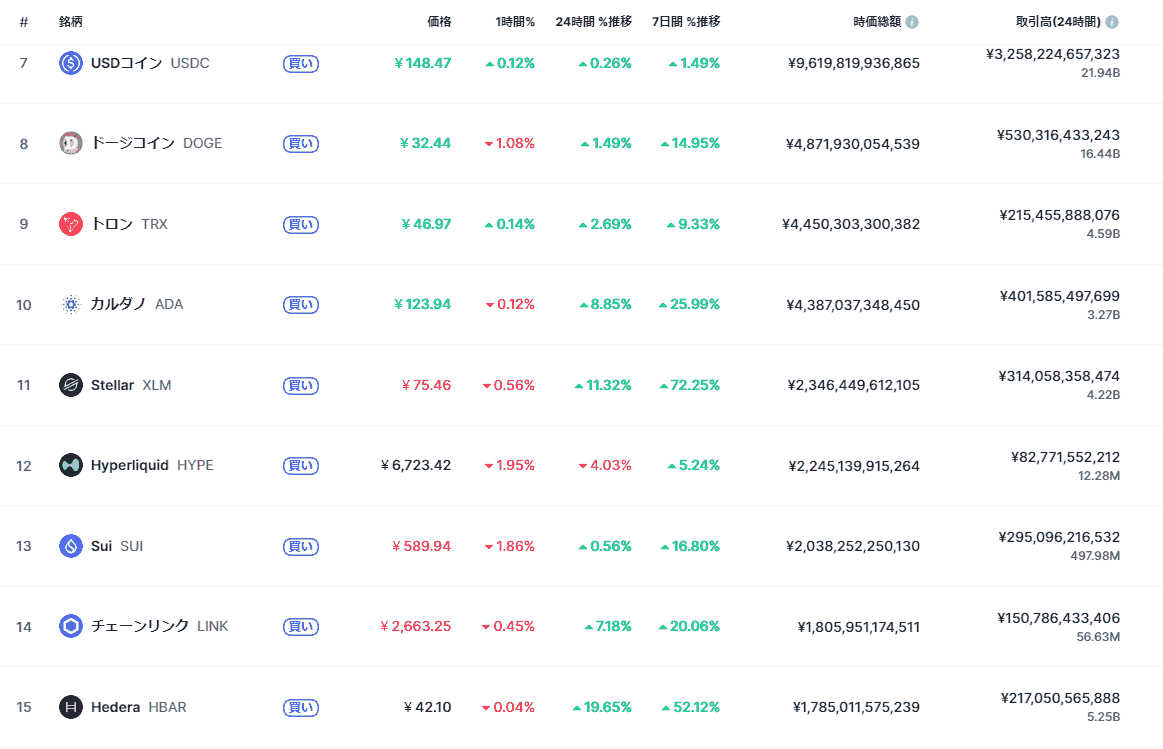The width and height of the screenshot is (1163, 749).
Task: Click the 買い button for ADA
Action: point(301,305)
